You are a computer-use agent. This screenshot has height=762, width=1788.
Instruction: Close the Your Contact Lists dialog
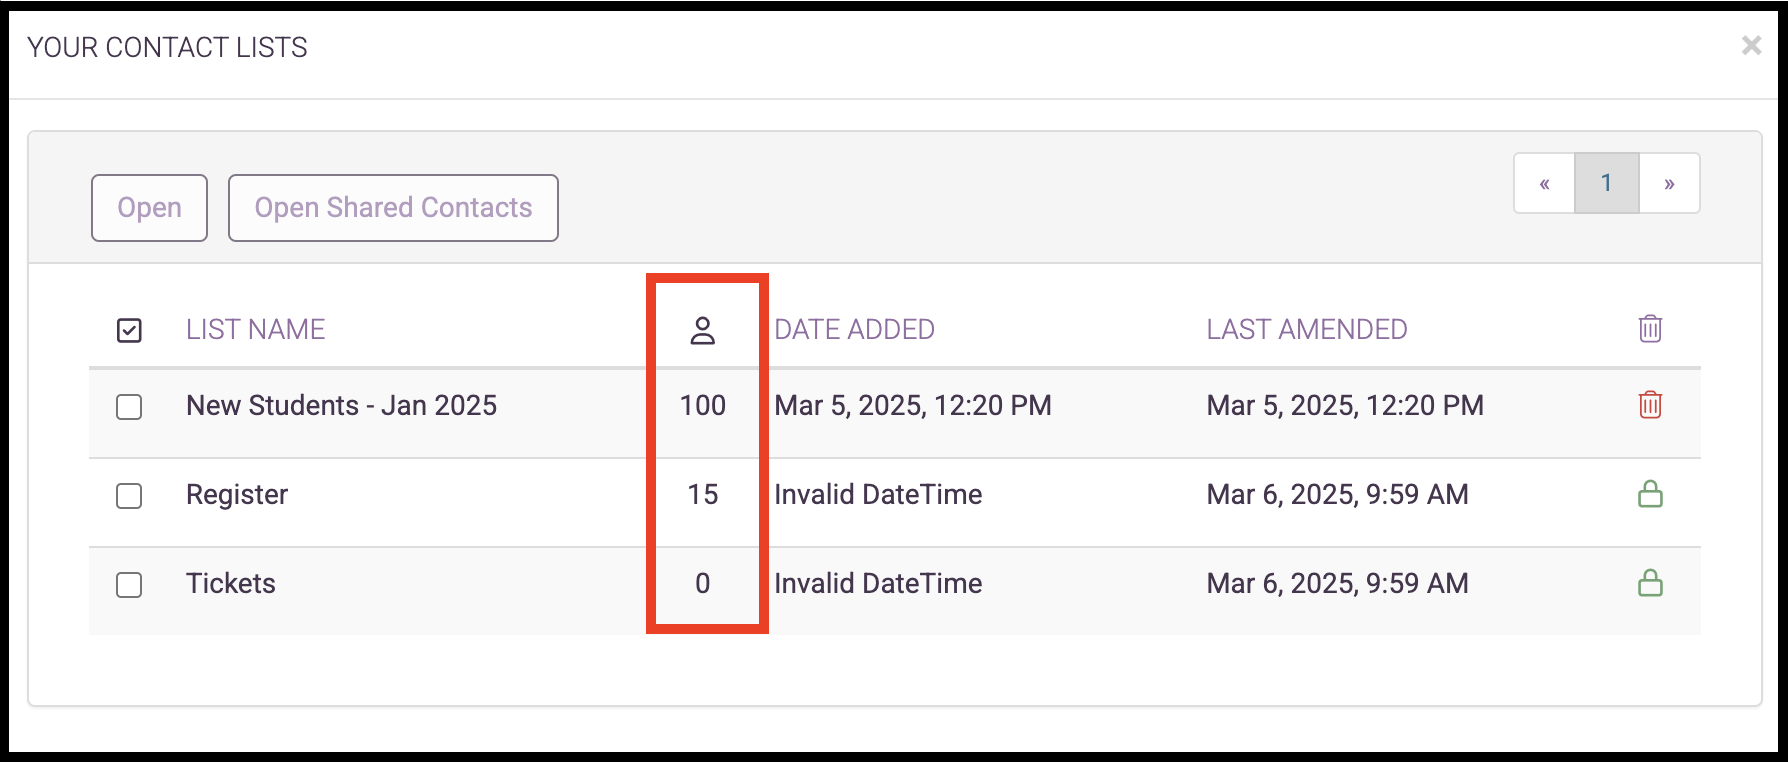coord(1751,45)
